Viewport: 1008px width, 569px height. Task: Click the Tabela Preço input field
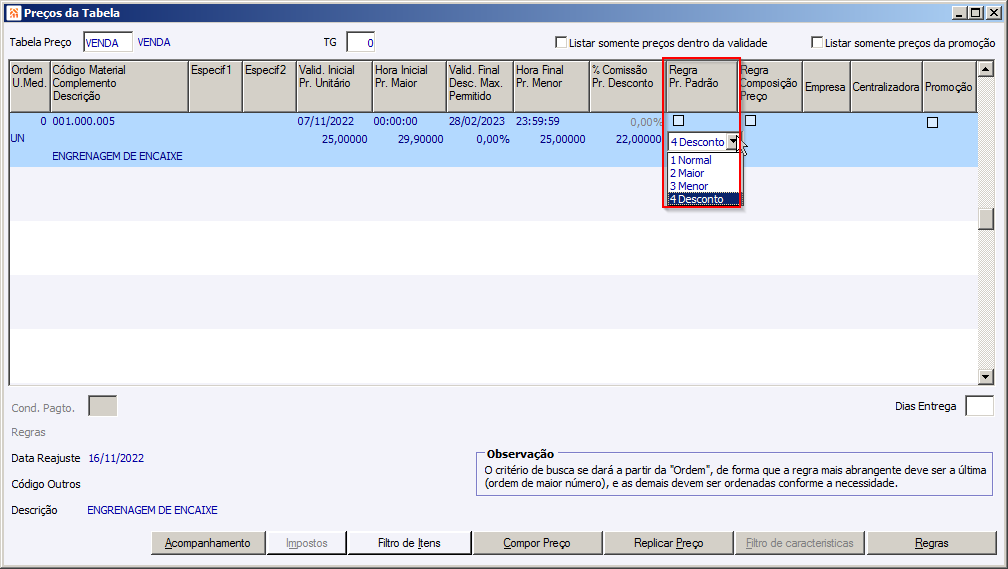[108, 42]
